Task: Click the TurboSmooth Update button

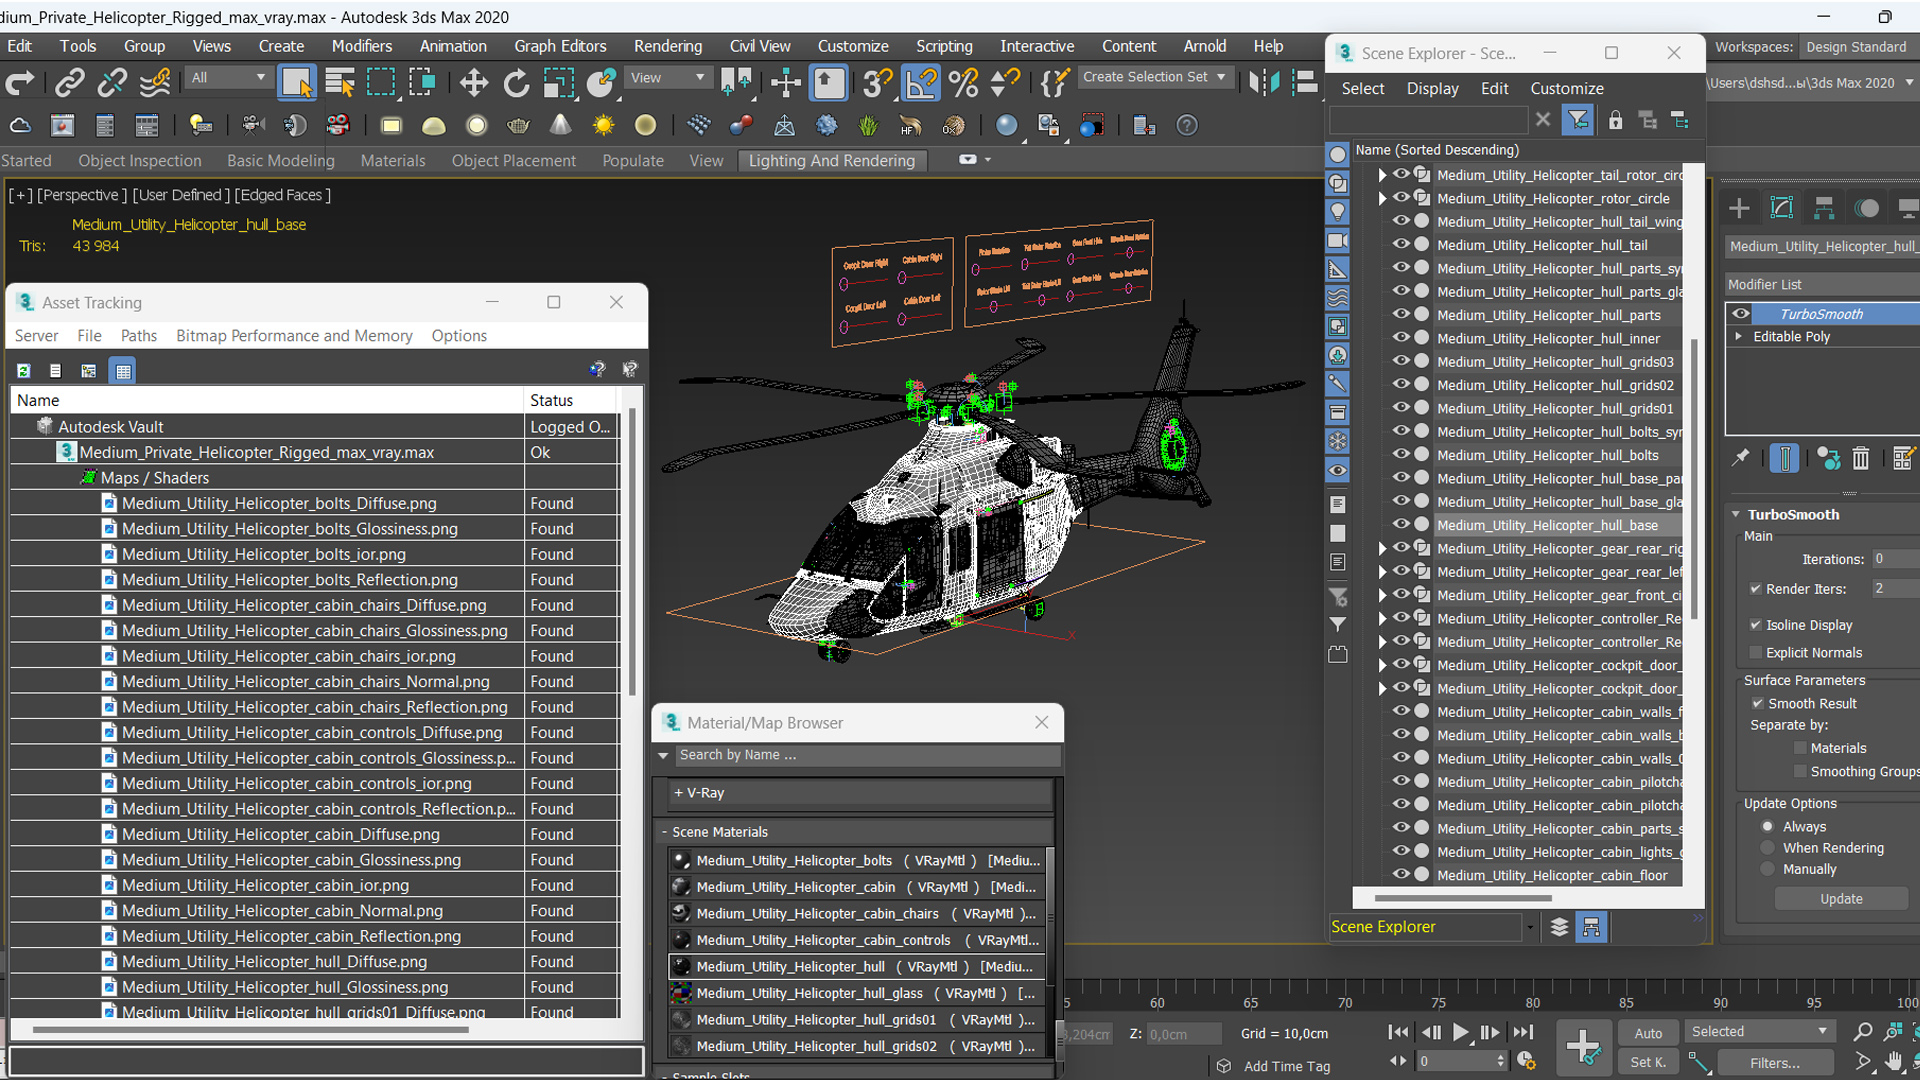Action: coord(1841,899)
